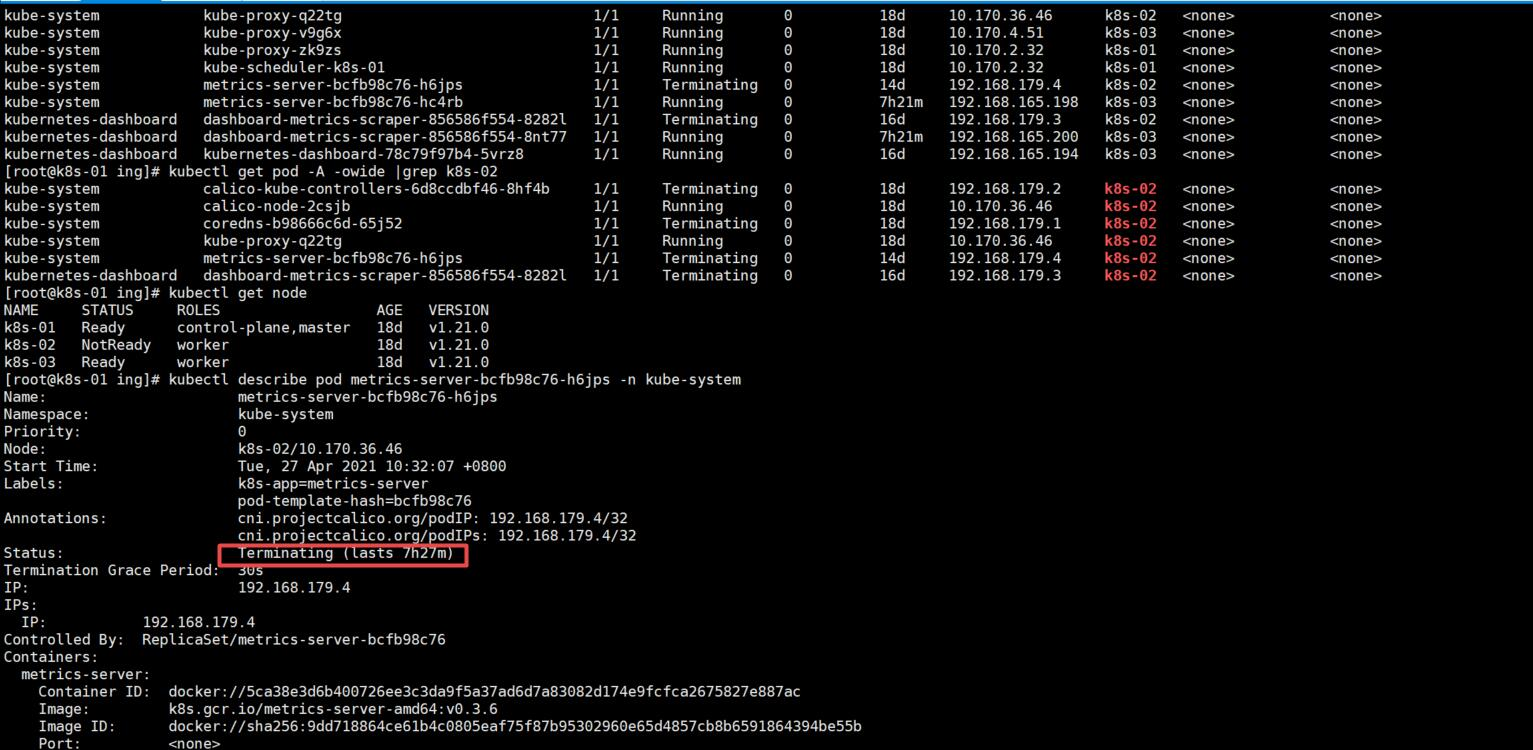The width and height of the screenshot is (1533, 750).
Task: Click the 'Namespace:' field label
Action: point(47,414)
